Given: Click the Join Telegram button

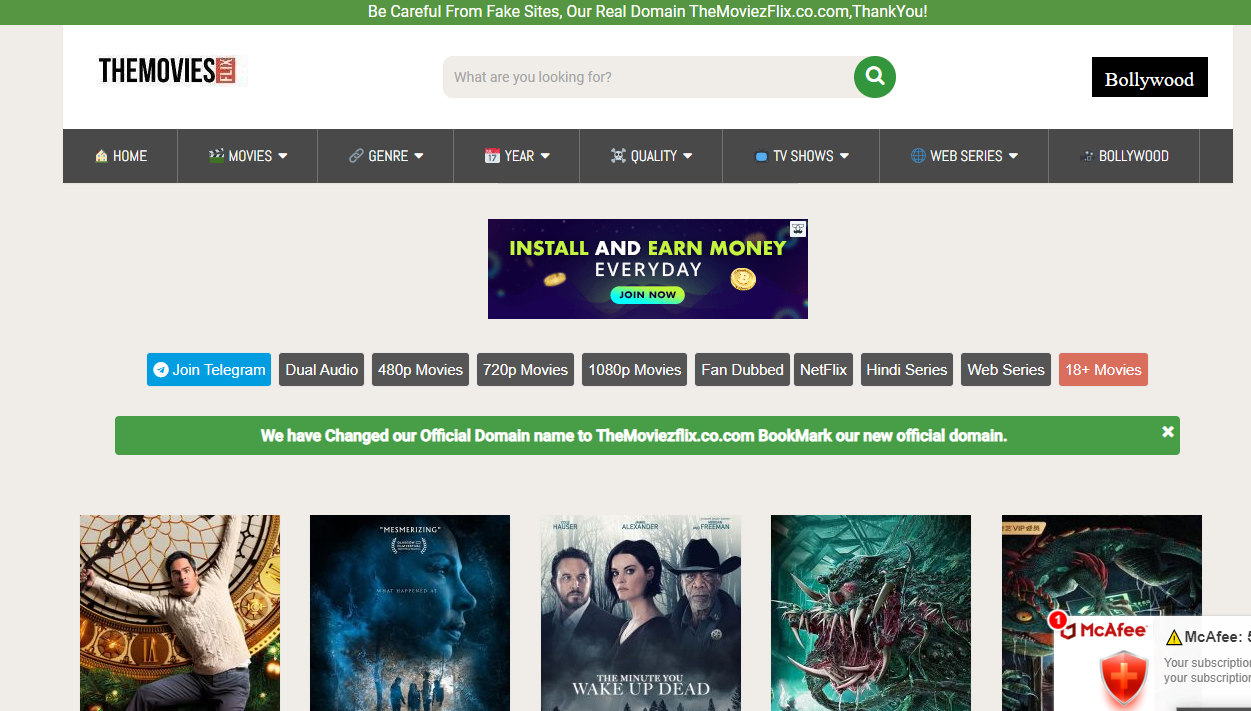Looking at the screenshot, I should pos(209,370).
